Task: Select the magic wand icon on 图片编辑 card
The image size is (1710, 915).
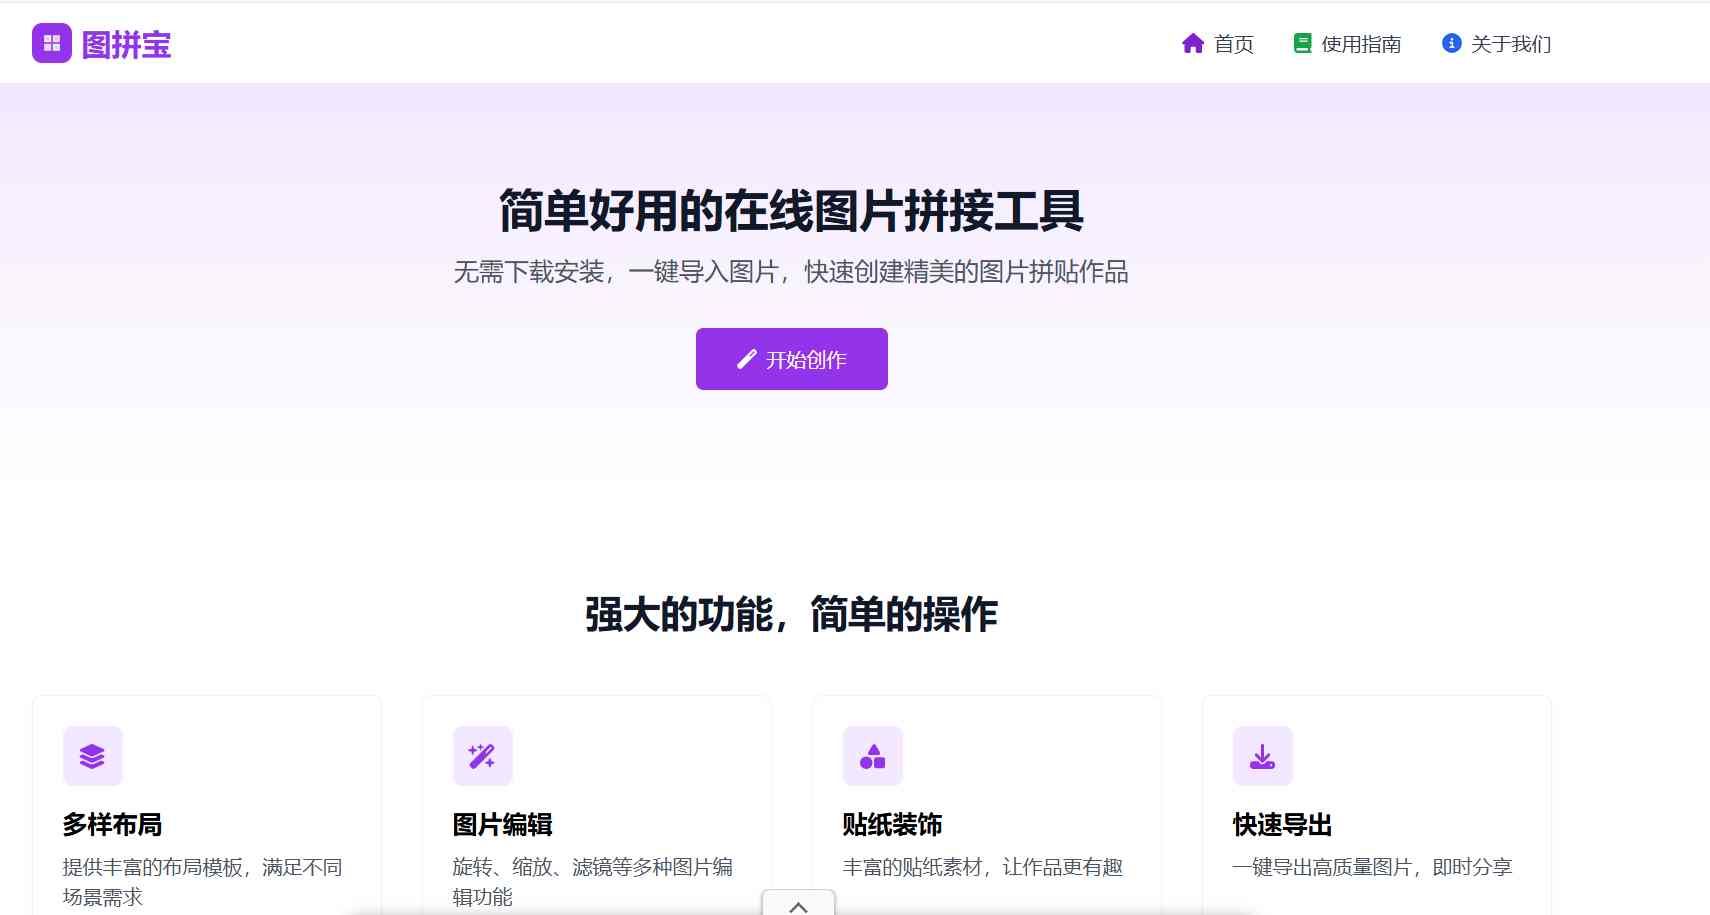Action: pyautogui.click(x=483, y=756)
